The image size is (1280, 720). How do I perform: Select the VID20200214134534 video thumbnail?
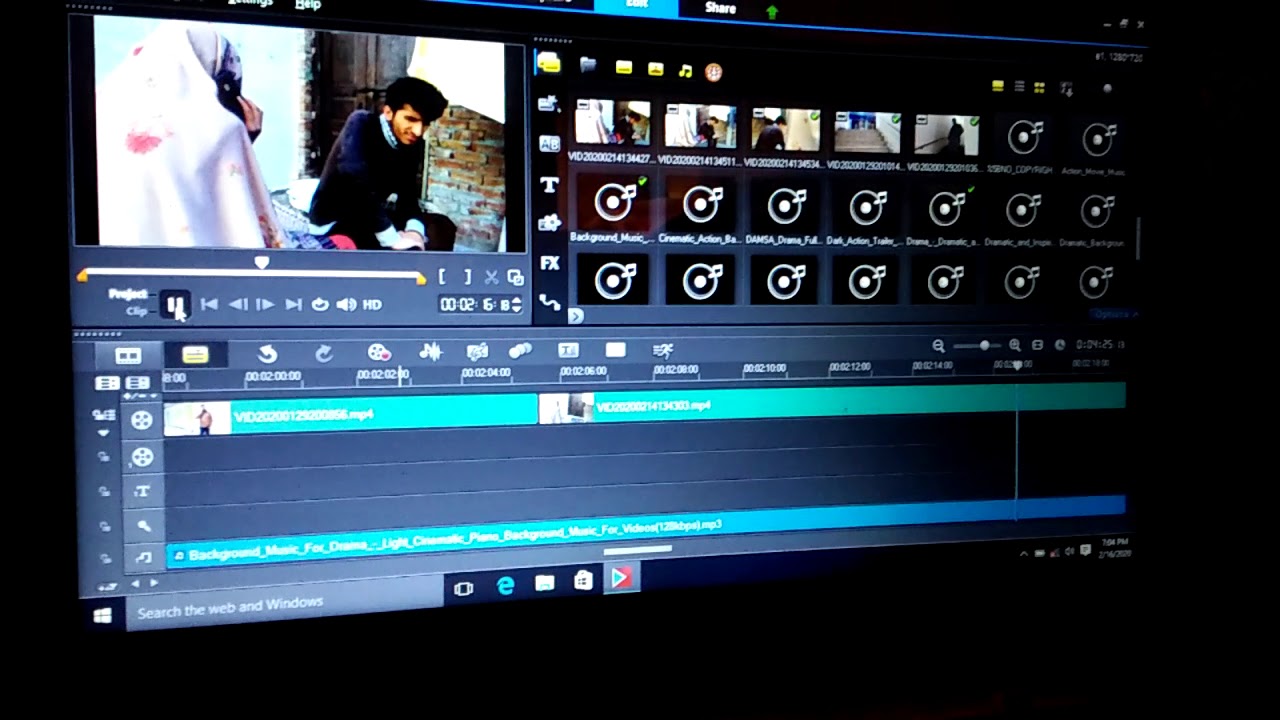785,129
